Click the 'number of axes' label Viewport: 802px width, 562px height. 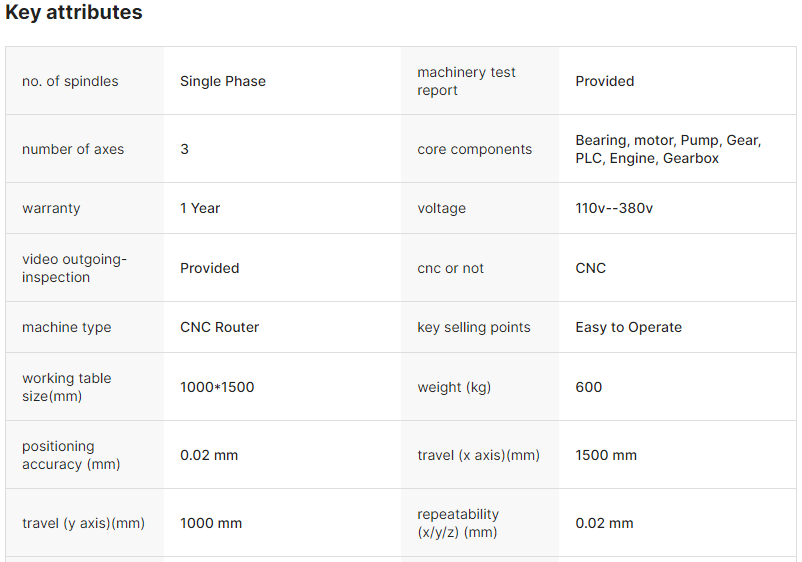point(73,149)
